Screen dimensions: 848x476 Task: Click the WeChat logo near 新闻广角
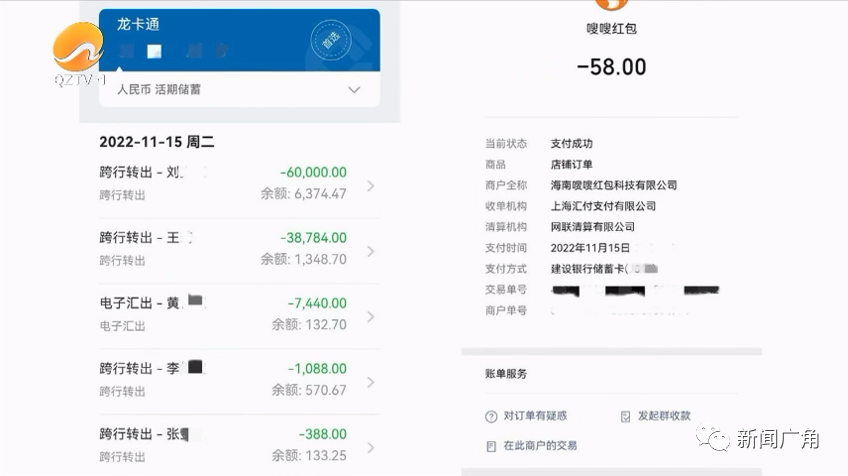coord(713,437)
